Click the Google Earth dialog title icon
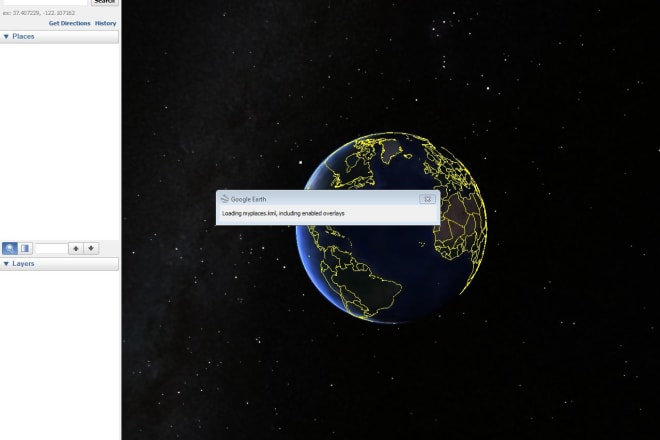 click(225, 199)
